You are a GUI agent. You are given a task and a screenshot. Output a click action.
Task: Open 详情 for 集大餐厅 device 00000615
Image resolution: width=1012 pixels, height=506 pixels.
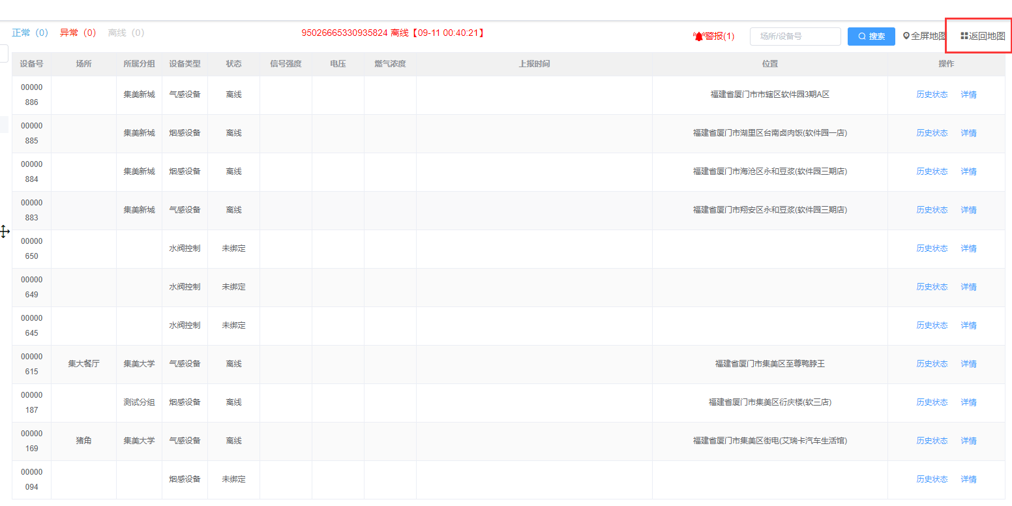click(968, 364)
